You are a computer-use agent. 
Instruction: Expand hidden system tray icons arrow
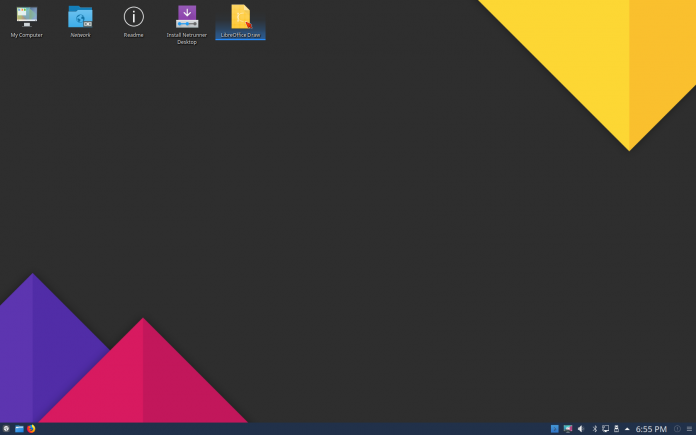pyautogui.click(x=627, y=429)
